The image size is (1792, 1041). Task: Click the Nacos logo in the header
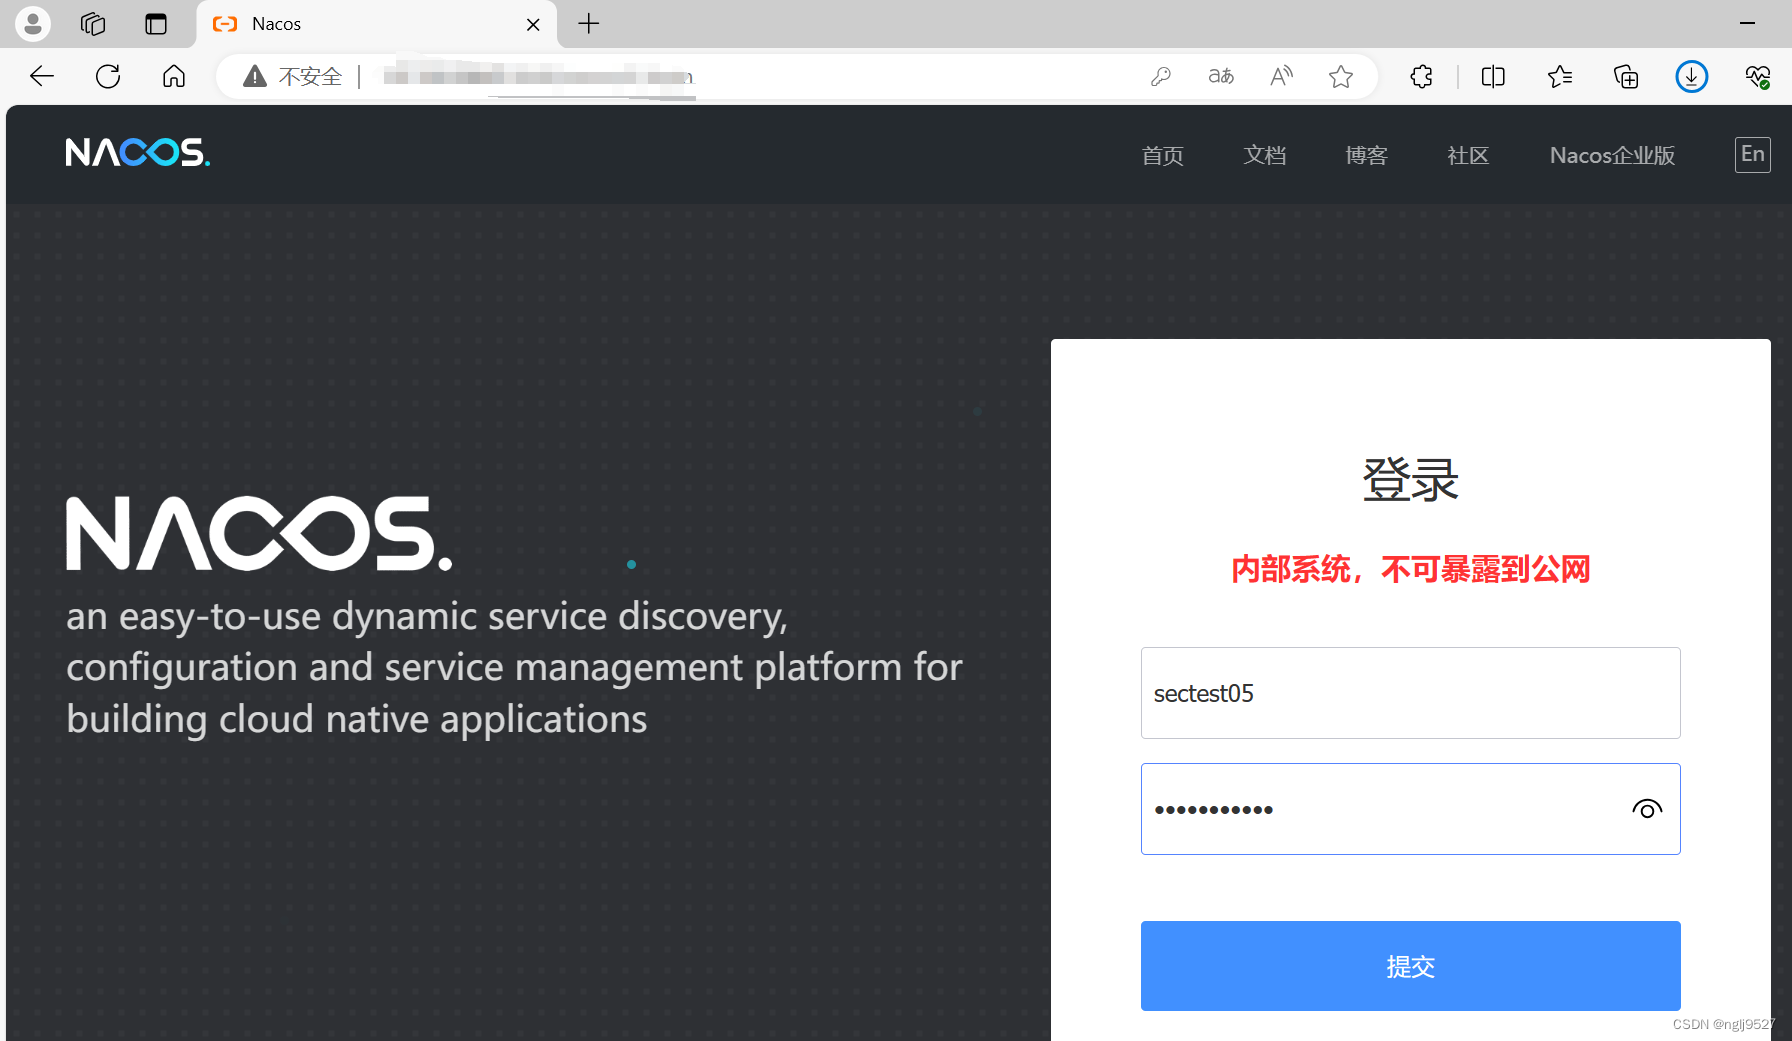tap(137, 152)
